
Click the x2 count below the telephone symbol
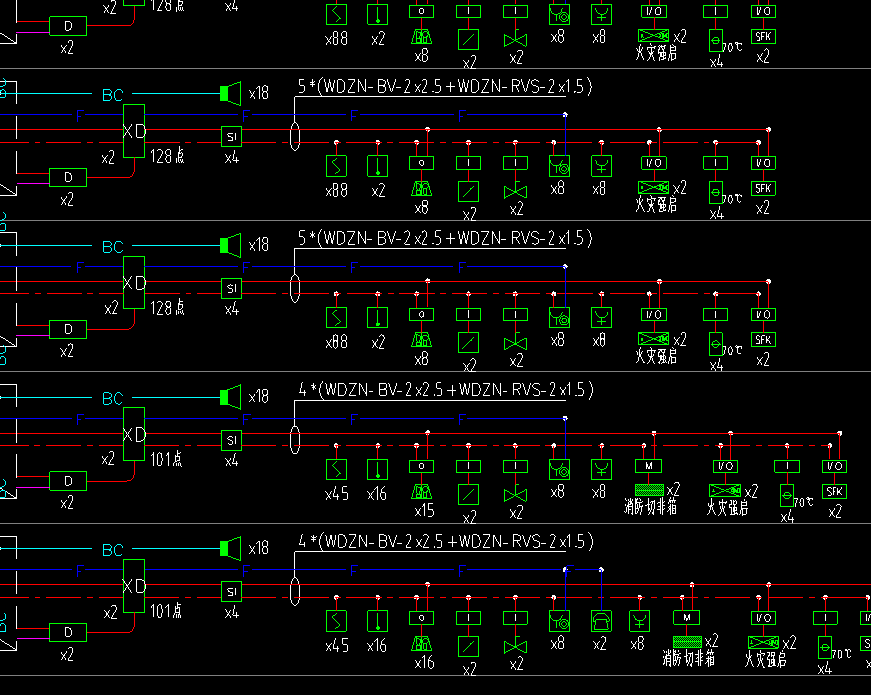coord(600,644)
